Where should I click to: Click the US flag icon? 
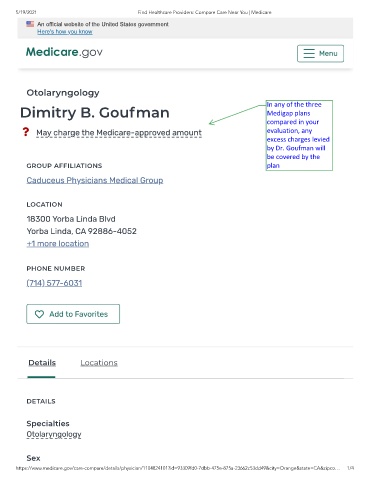(30, 24)
